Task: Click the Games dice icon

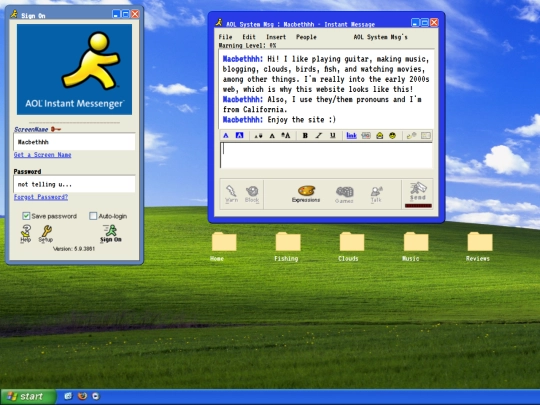Action: 344,195
